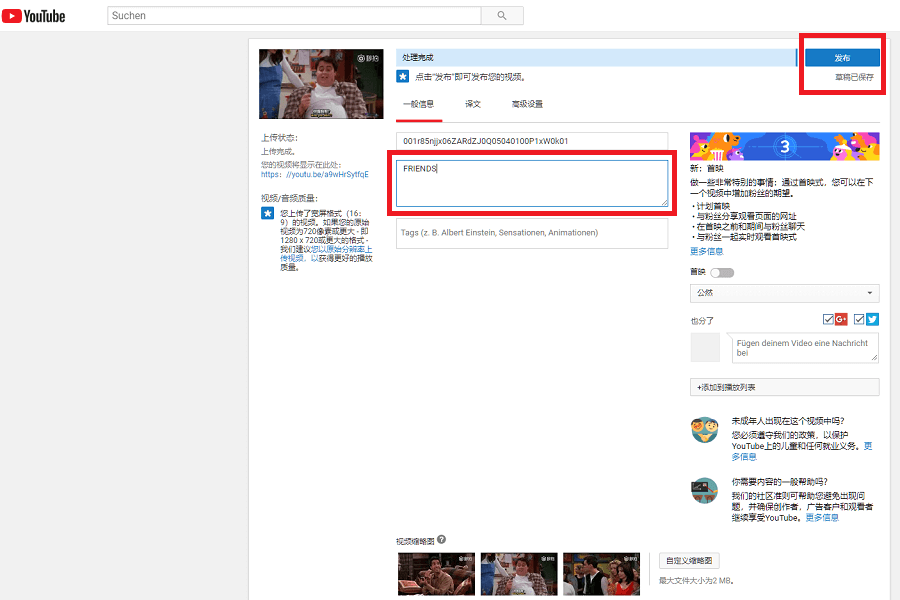Screen dimensions: 900x600
Task: Open the original resolution upload link
Action: (326, 254)
